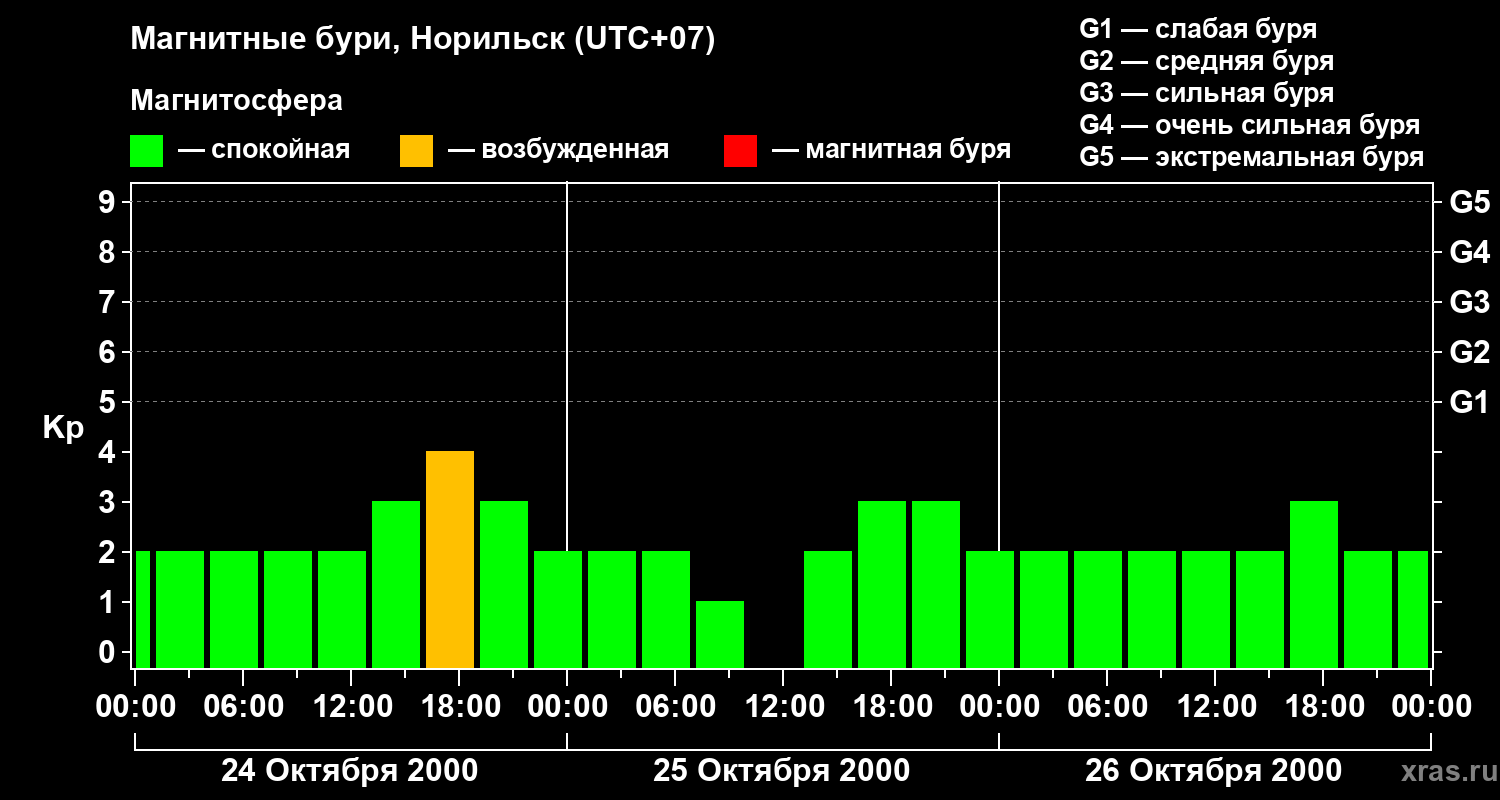
Task: Click the red legend square for магнитная буря
Action: [x=740, y=150]
